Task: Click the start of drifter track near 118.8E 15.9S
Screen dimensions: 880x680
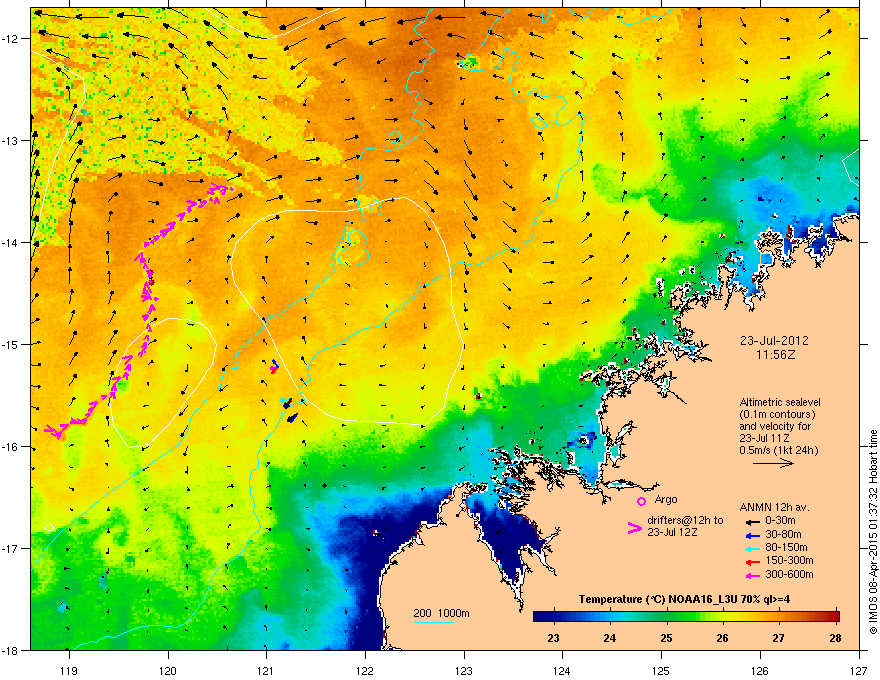Action: click(x=53, y=430)
